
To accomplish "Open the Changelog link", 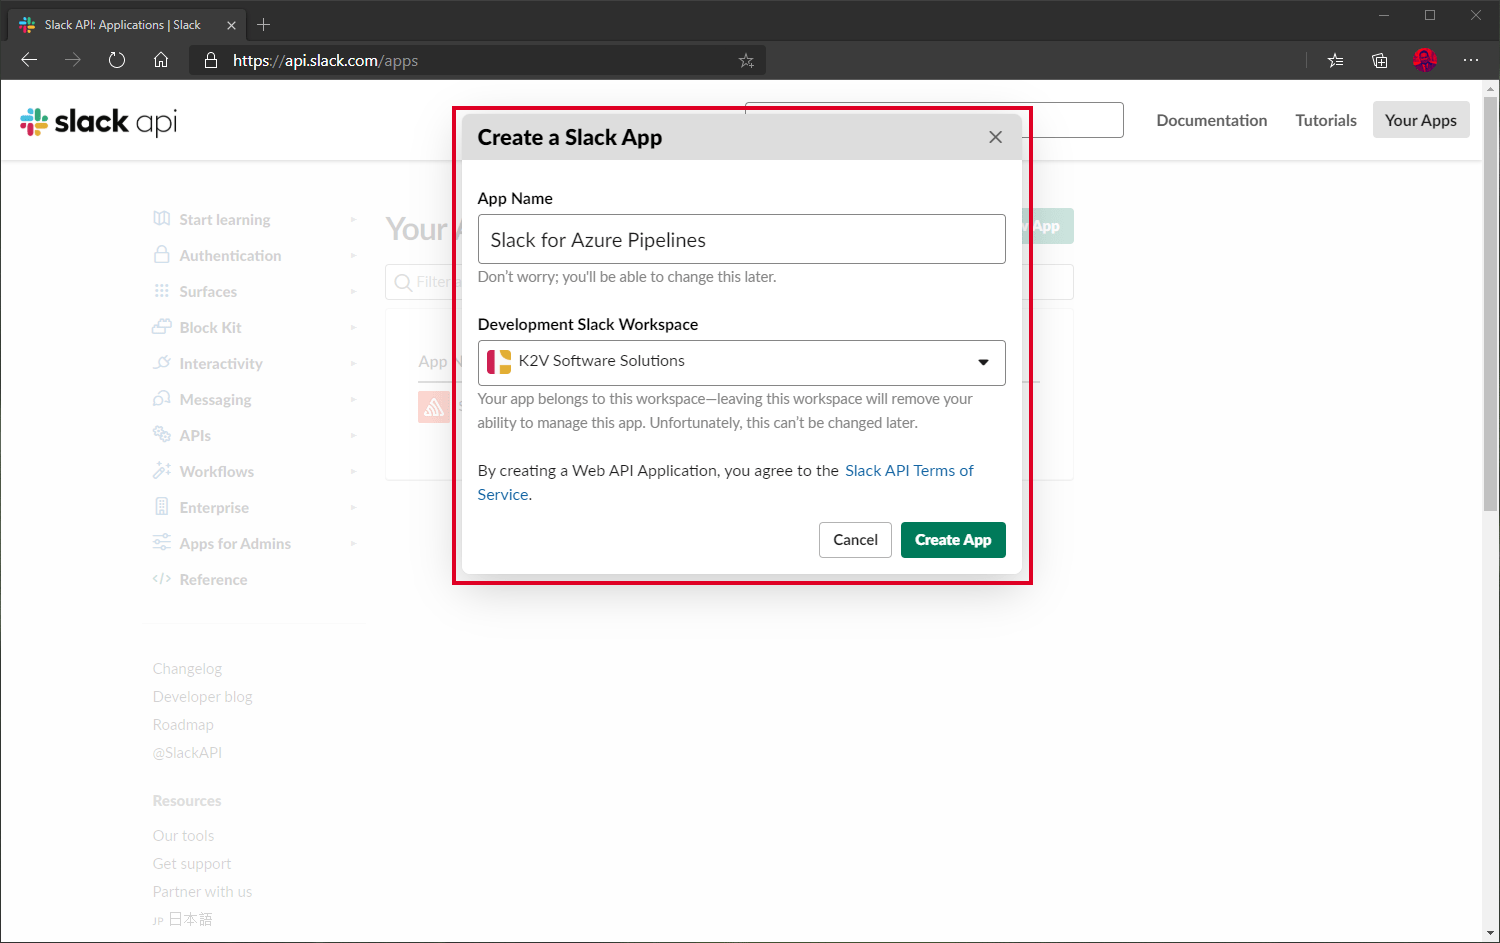I will click(187, 669).
